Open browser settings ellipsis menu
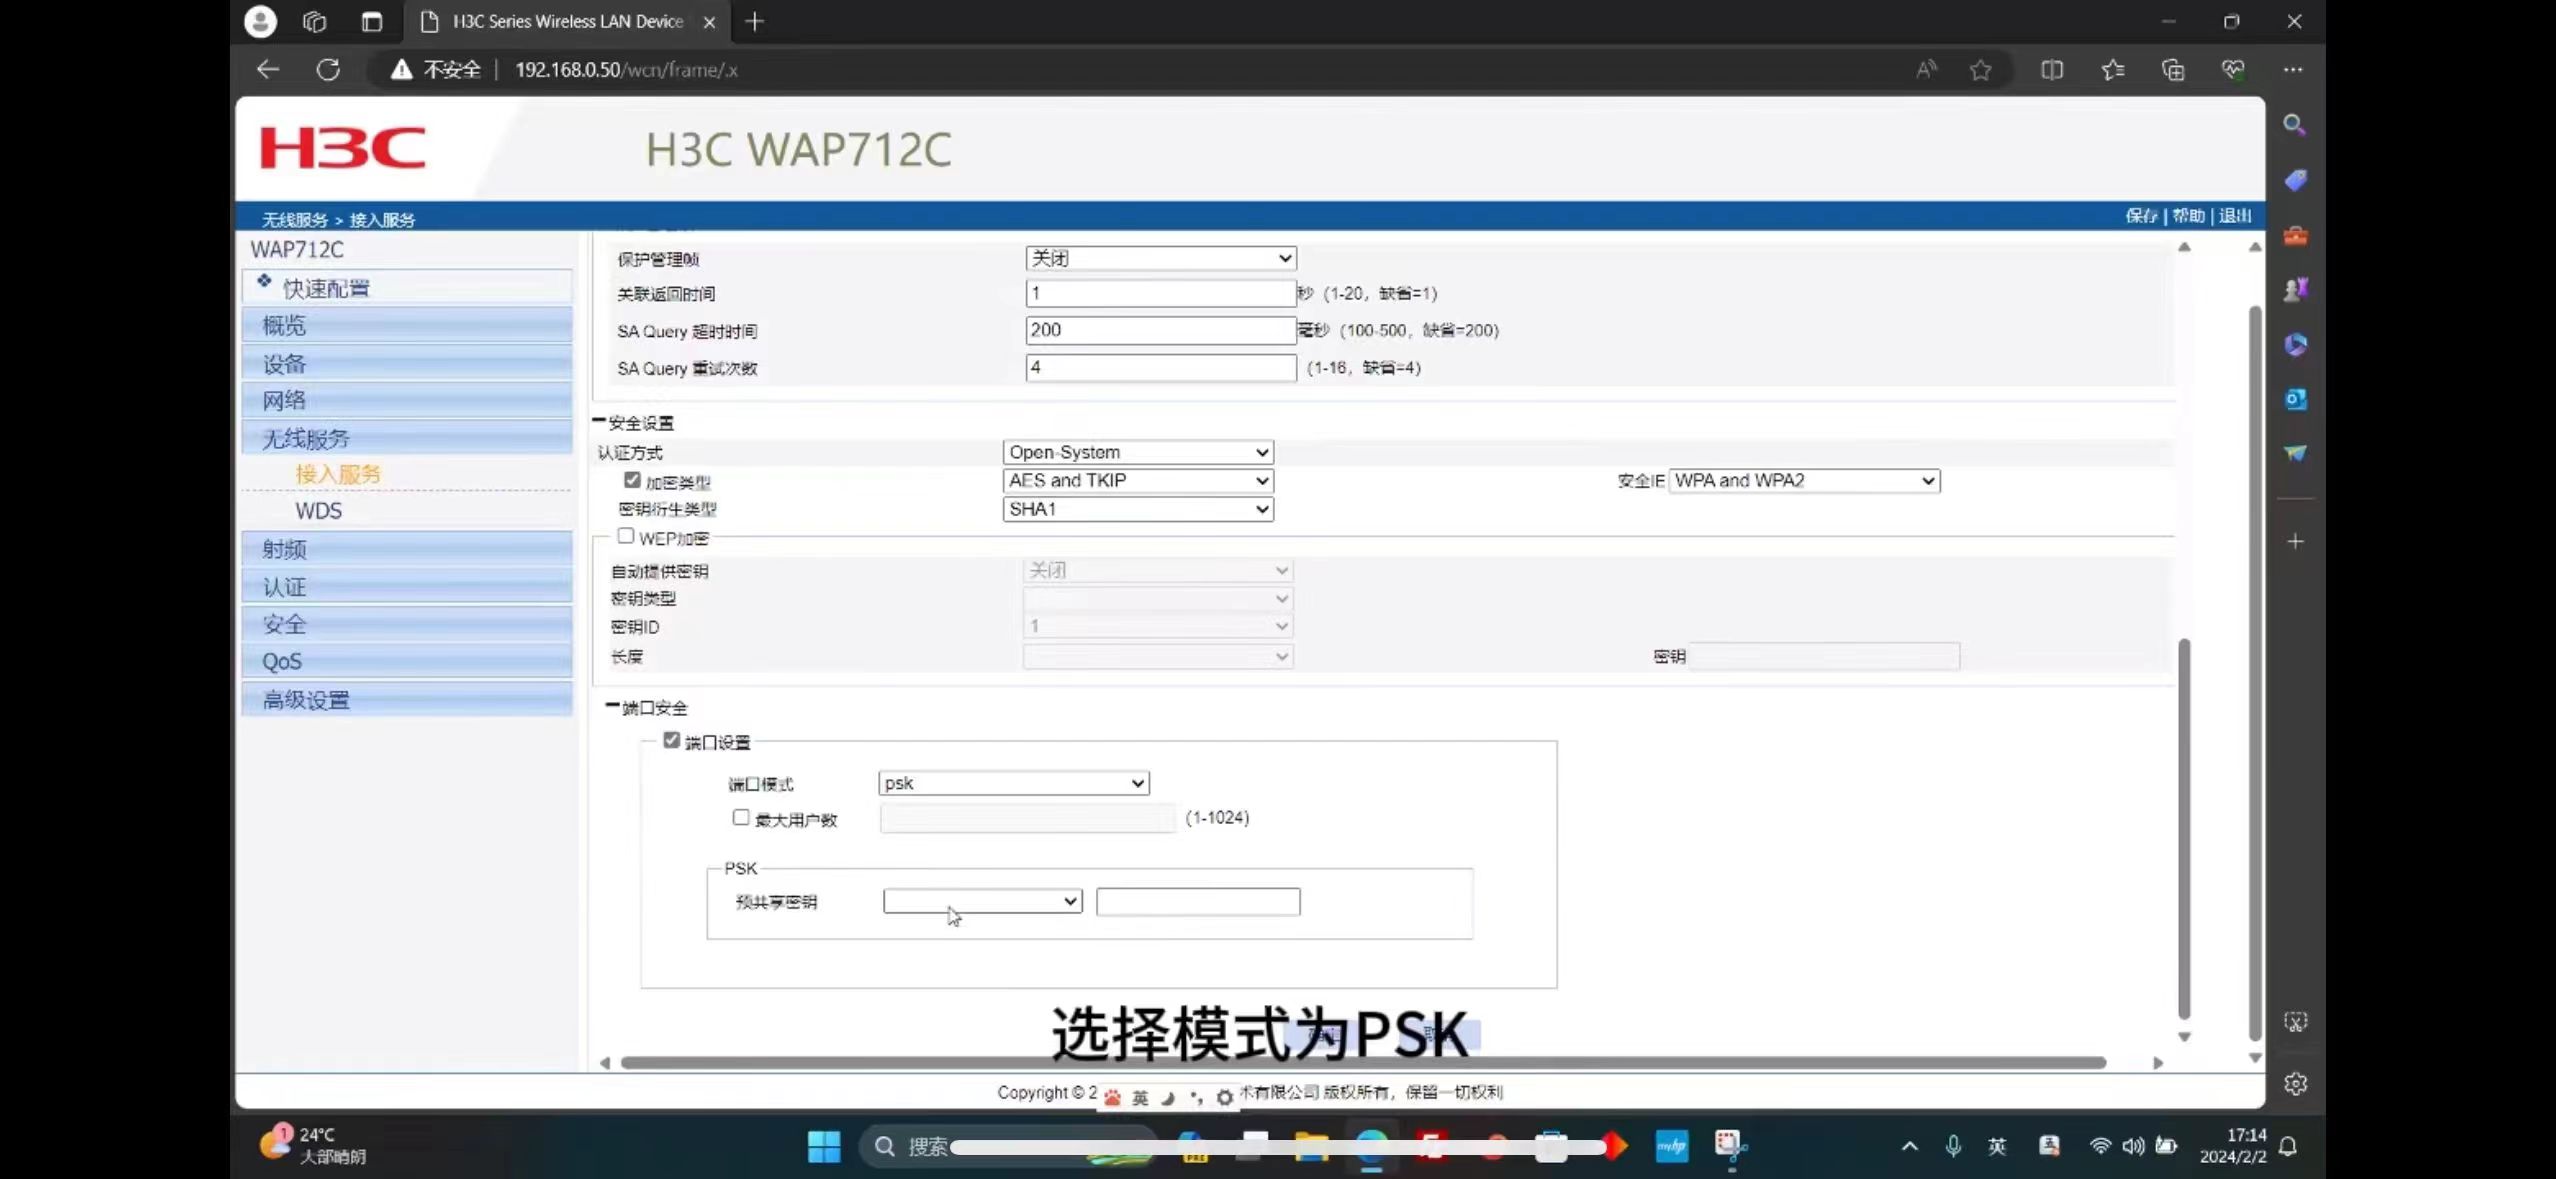Screen dimensions: 2556x1179 2293,70
